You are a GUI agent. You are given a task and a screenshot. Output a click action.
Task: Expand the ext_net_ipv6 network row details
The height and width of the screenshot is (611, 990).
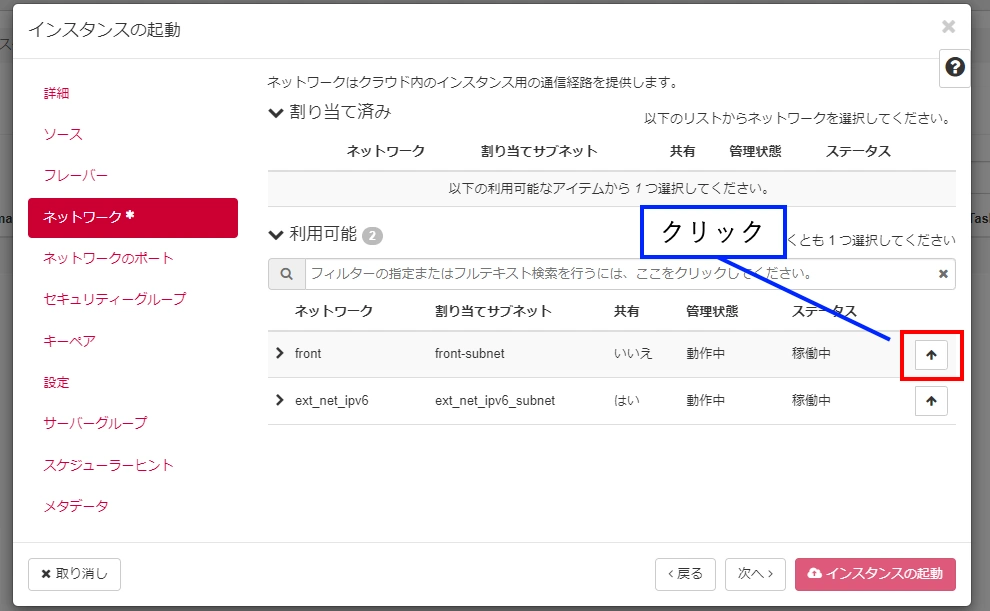click(280, 401)
